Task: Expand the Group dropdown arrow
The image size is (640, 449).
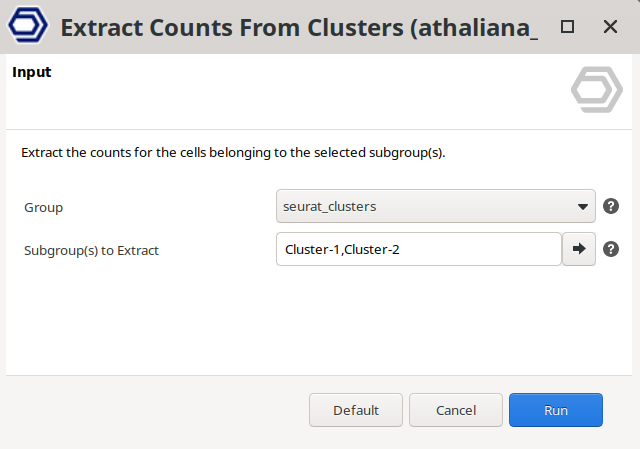Action: click(x=583, y=207)
